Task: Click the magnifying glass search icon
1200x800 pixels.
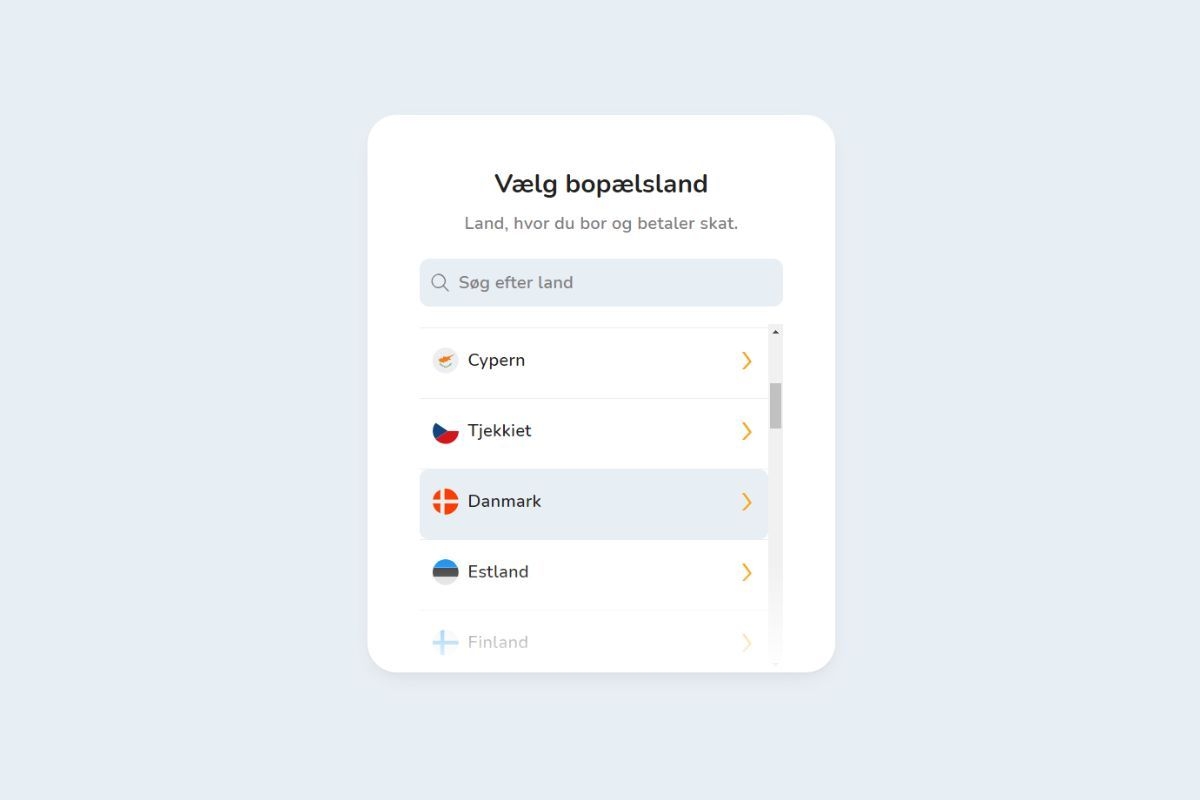Action: coord(440,283)
